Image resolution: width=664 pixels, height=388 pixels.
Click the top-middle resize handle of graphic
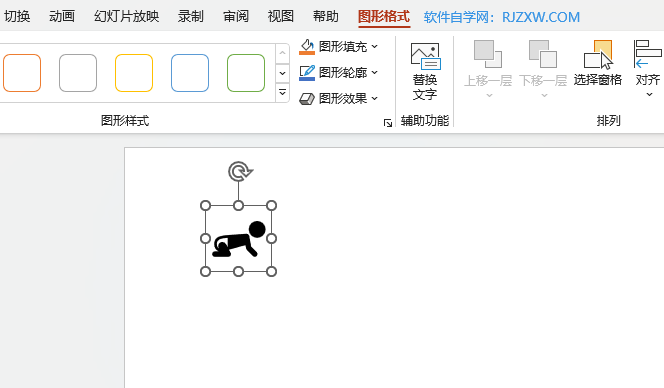point(238,205)
